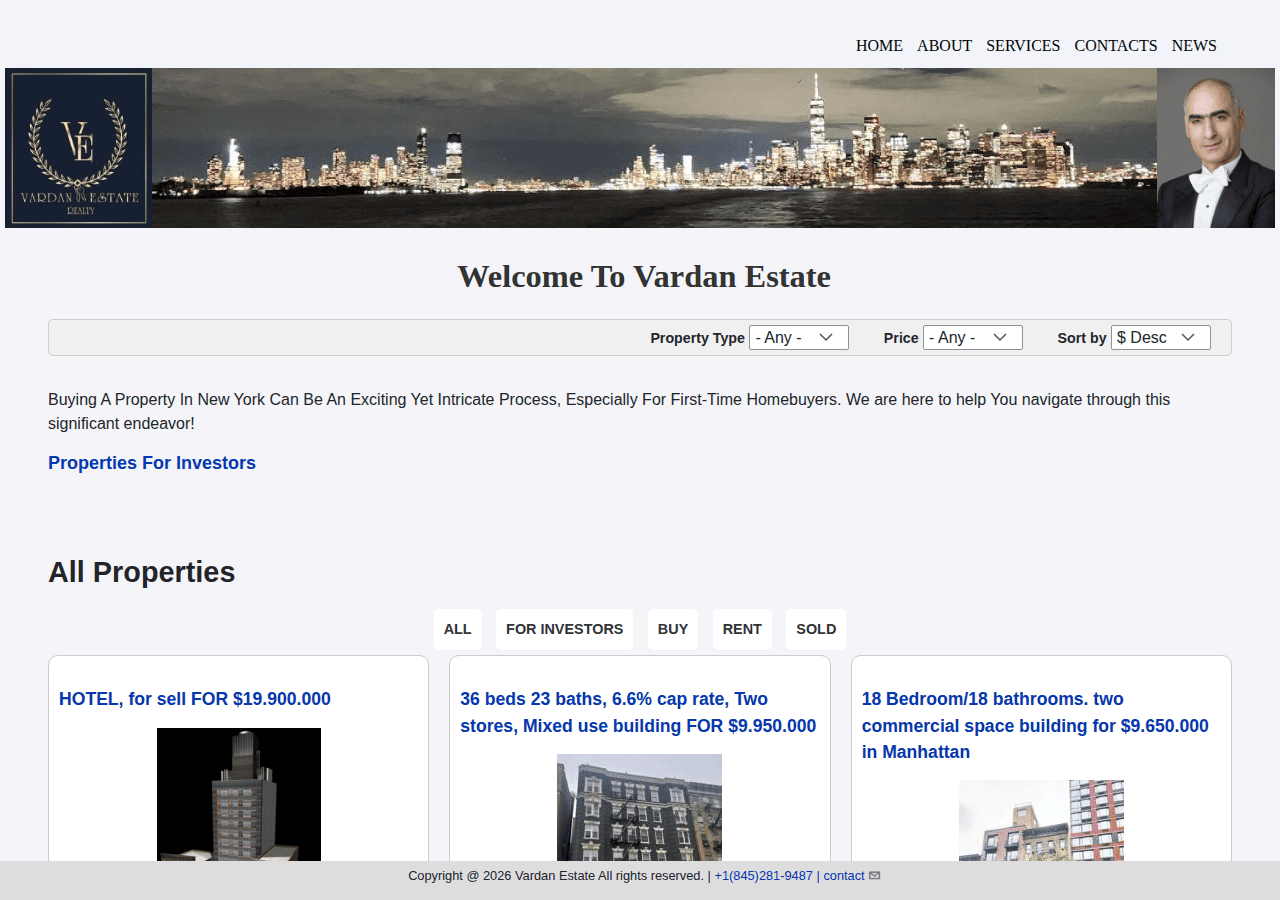Follow the Properties For Investors link

(152, 463)
